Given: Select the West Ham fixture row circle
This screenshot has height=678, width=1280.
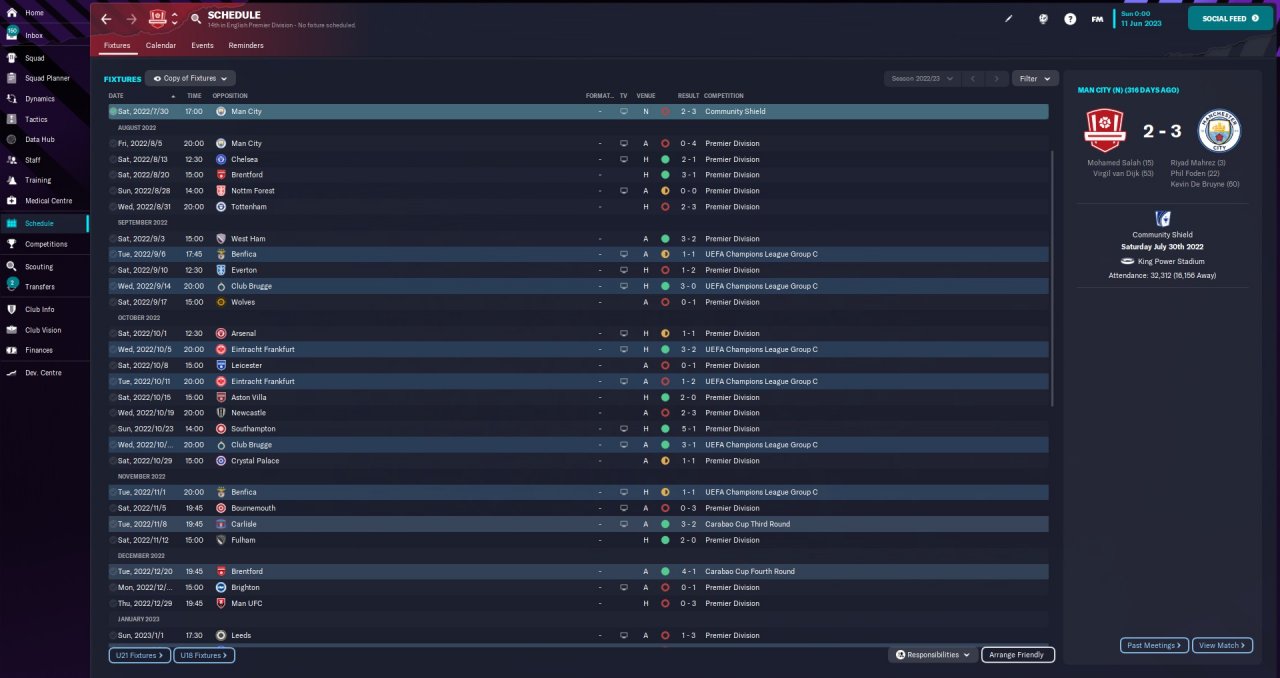Looking at the screenshot, I should (x=113, y=239).
